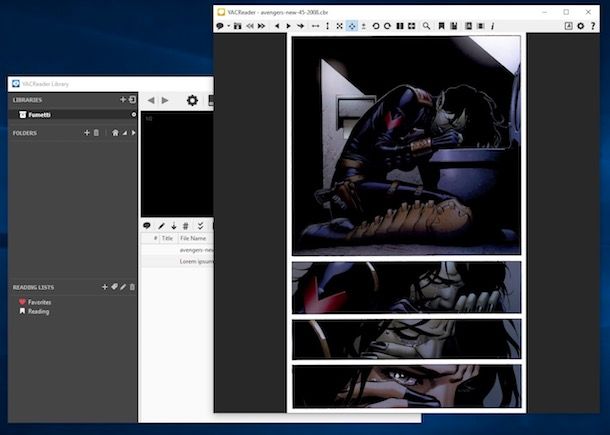
Task: Delete reading list with trash icon
Action: (132, 287)
